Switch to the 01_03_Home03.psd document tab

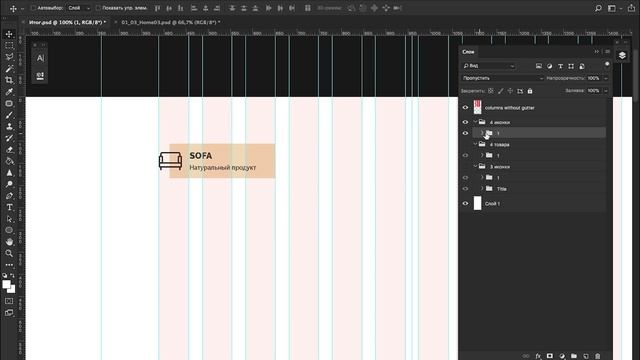171,22
